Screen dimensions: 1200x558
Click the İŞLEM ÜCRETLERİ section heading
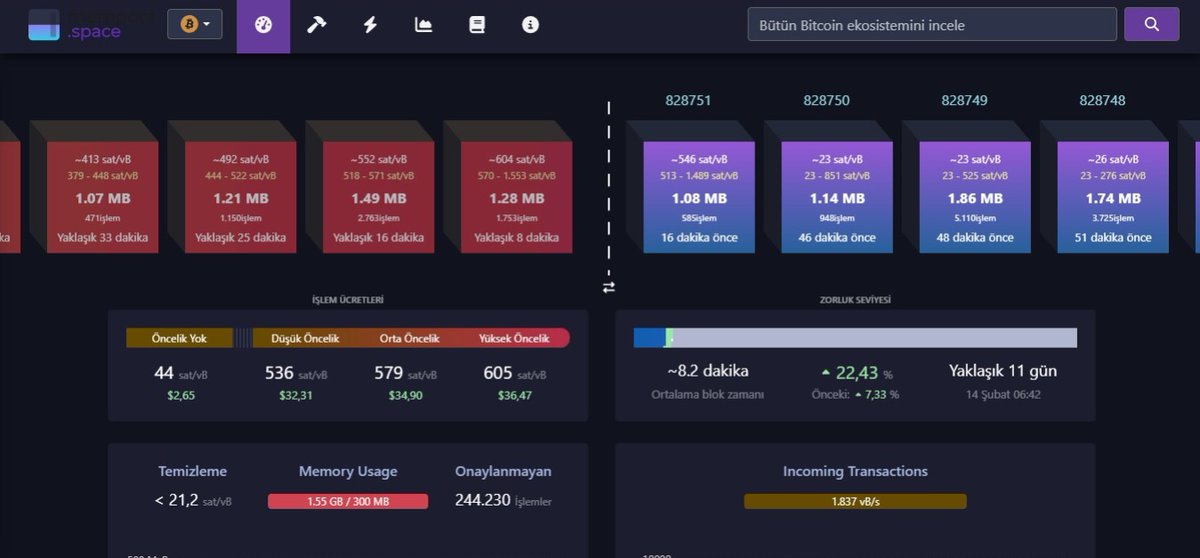pyautogui.click(x=348, y=299)
